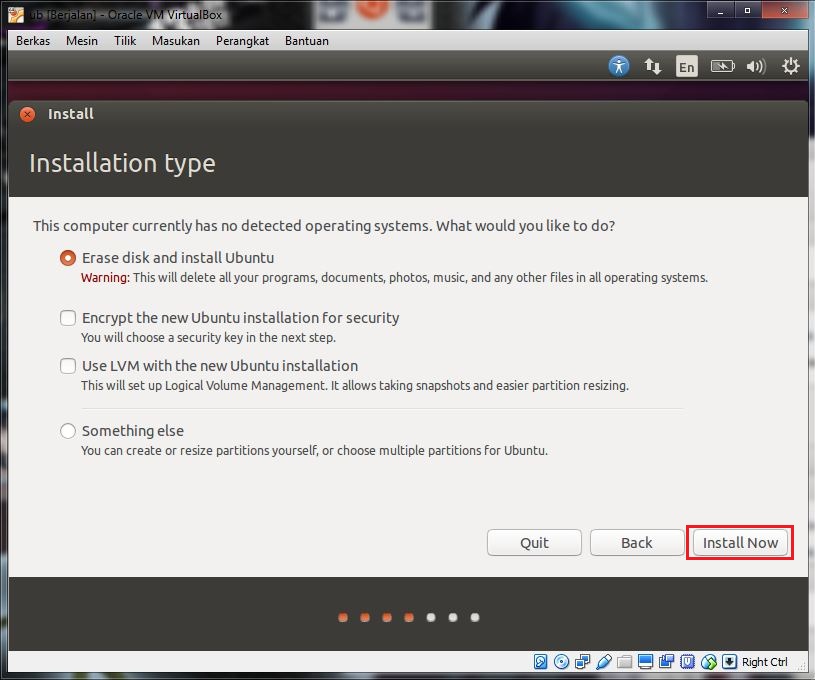Open the system gear session menu
Screen dimensions: 815x680
click(791, 66)
